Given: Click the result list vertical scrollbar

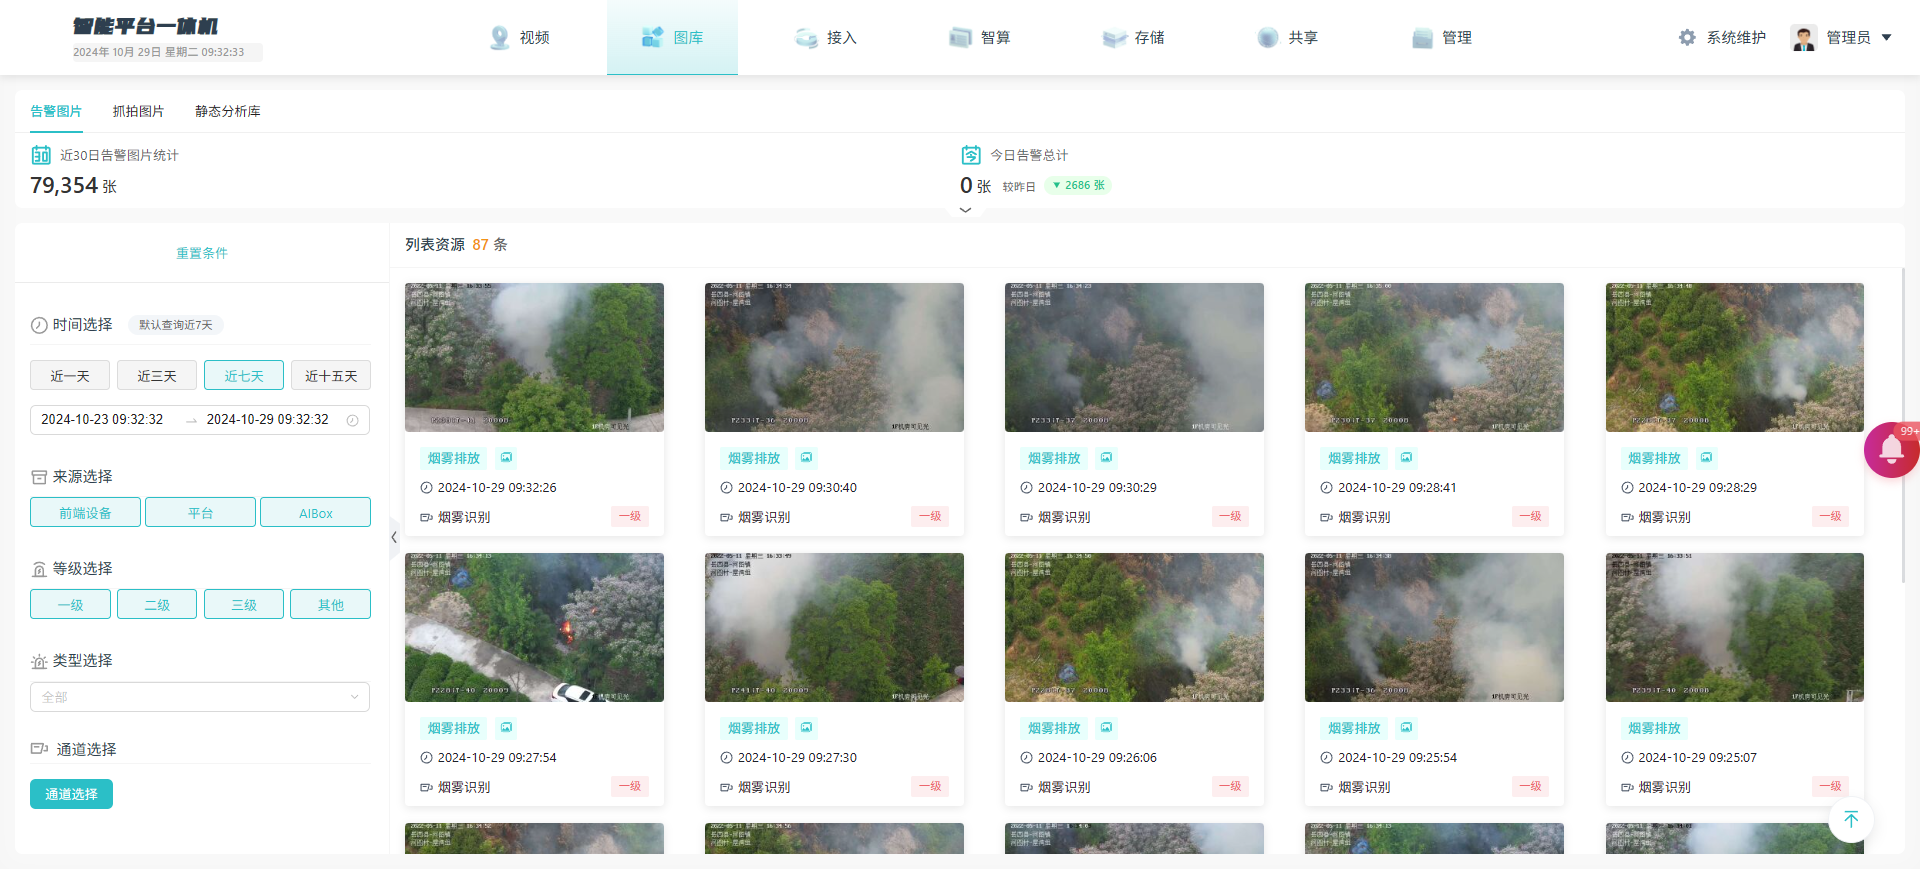Looking at the screenshot, I should pos(1902,425).
